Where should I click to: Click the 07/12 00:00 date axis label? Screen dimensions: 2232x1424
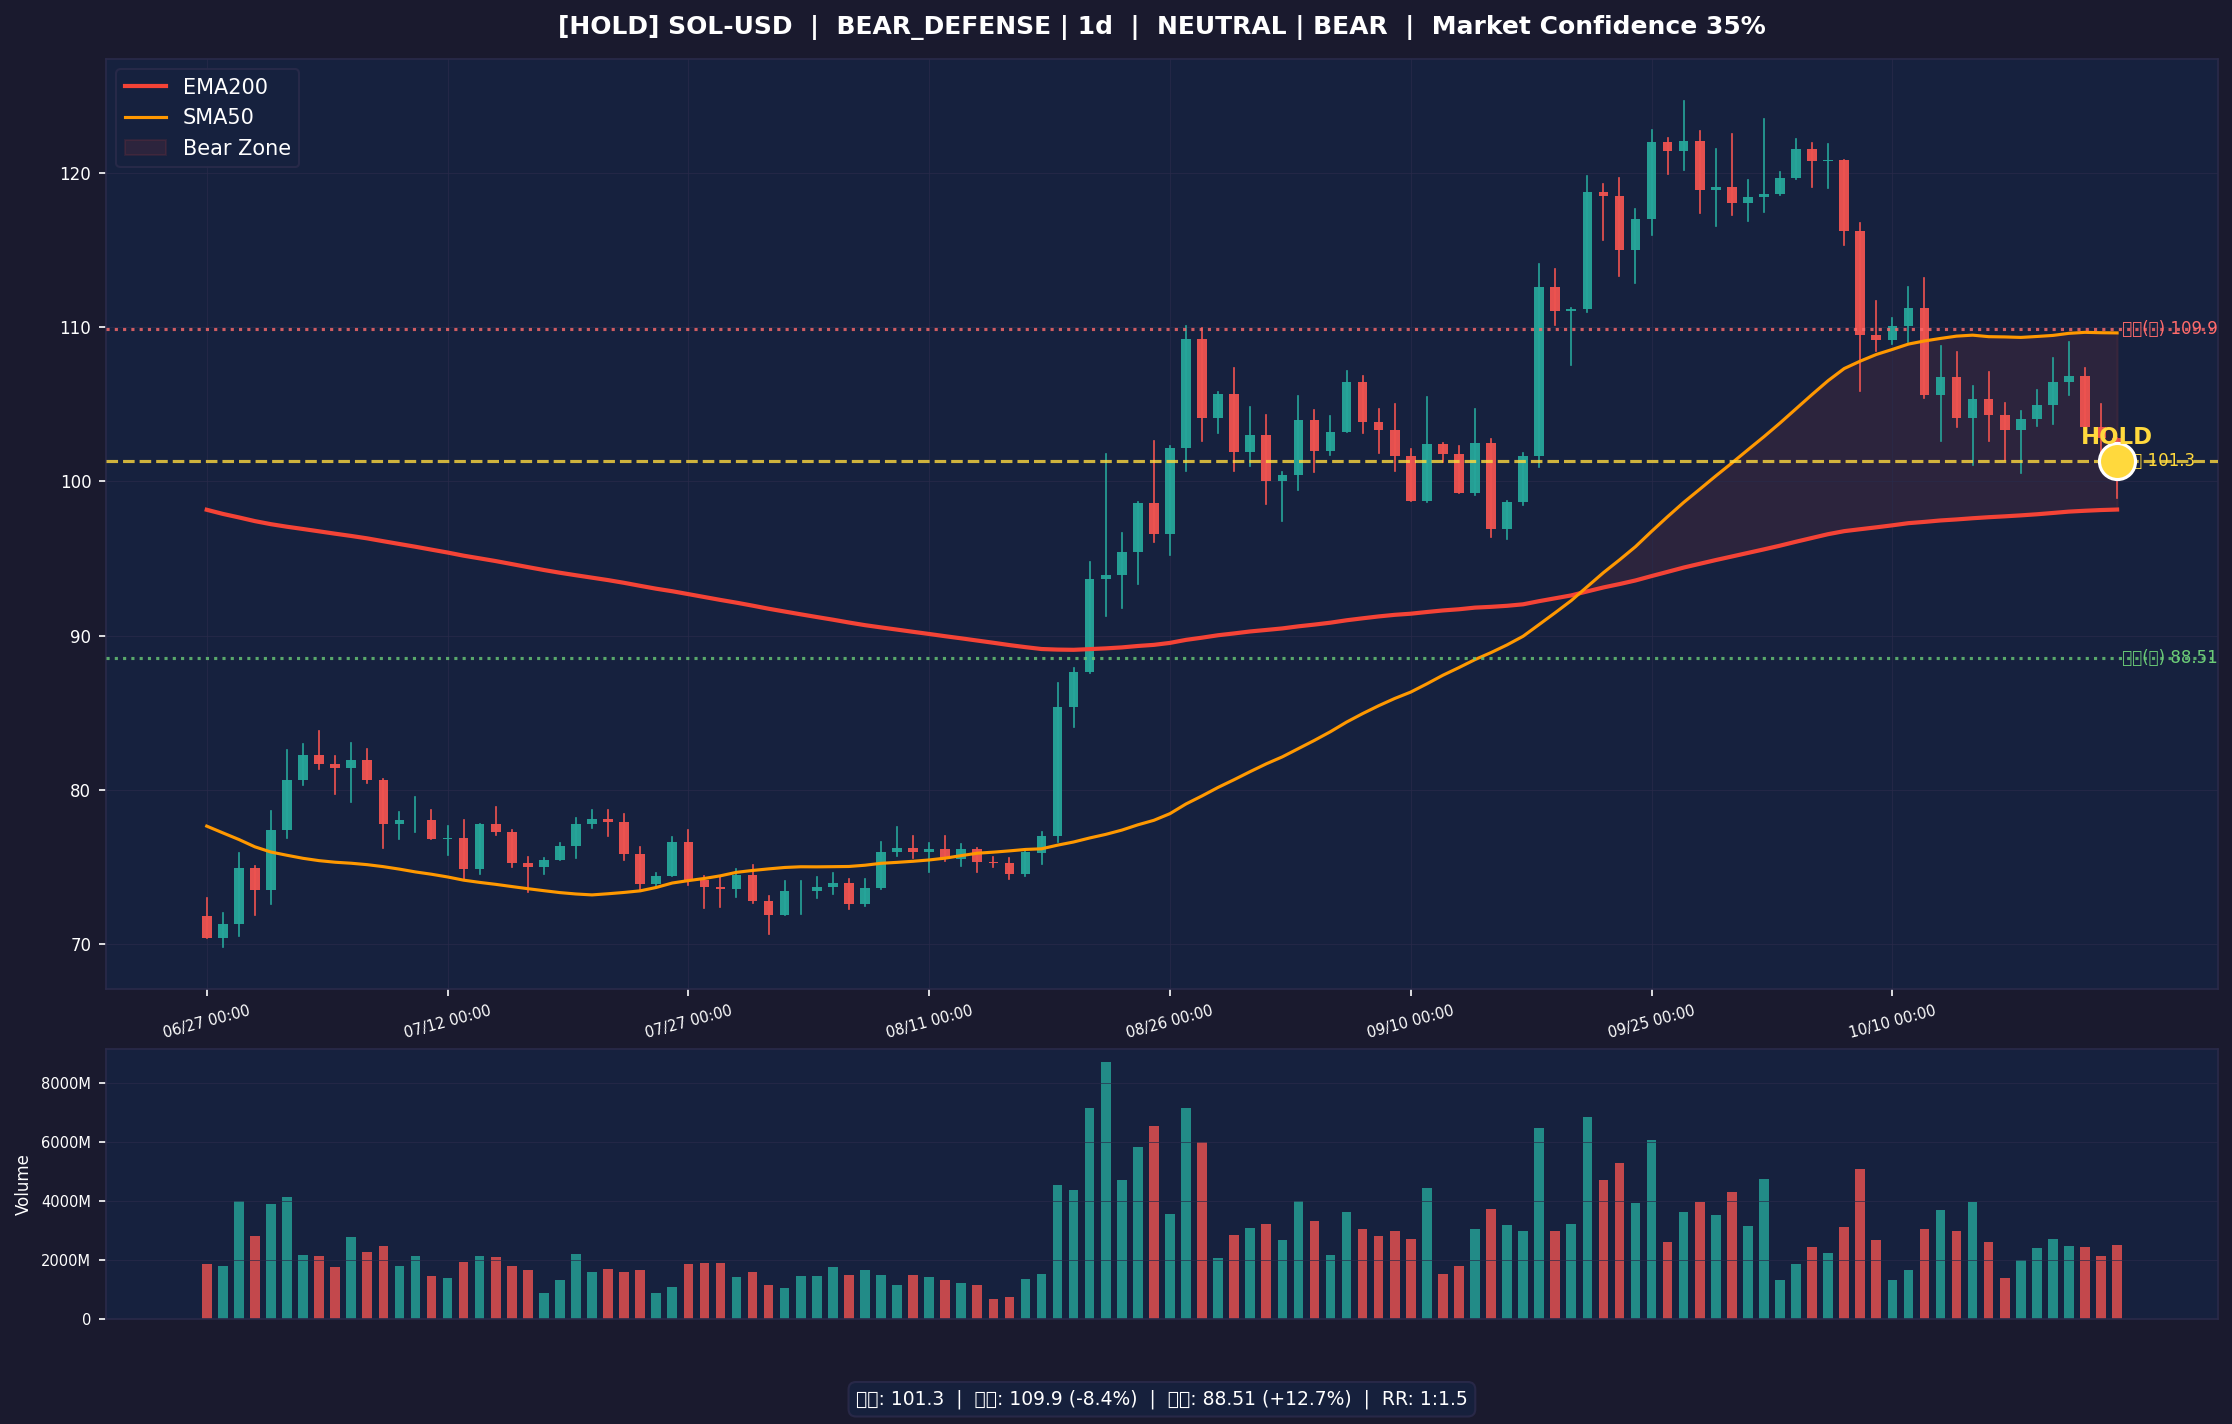point(447,1021)
